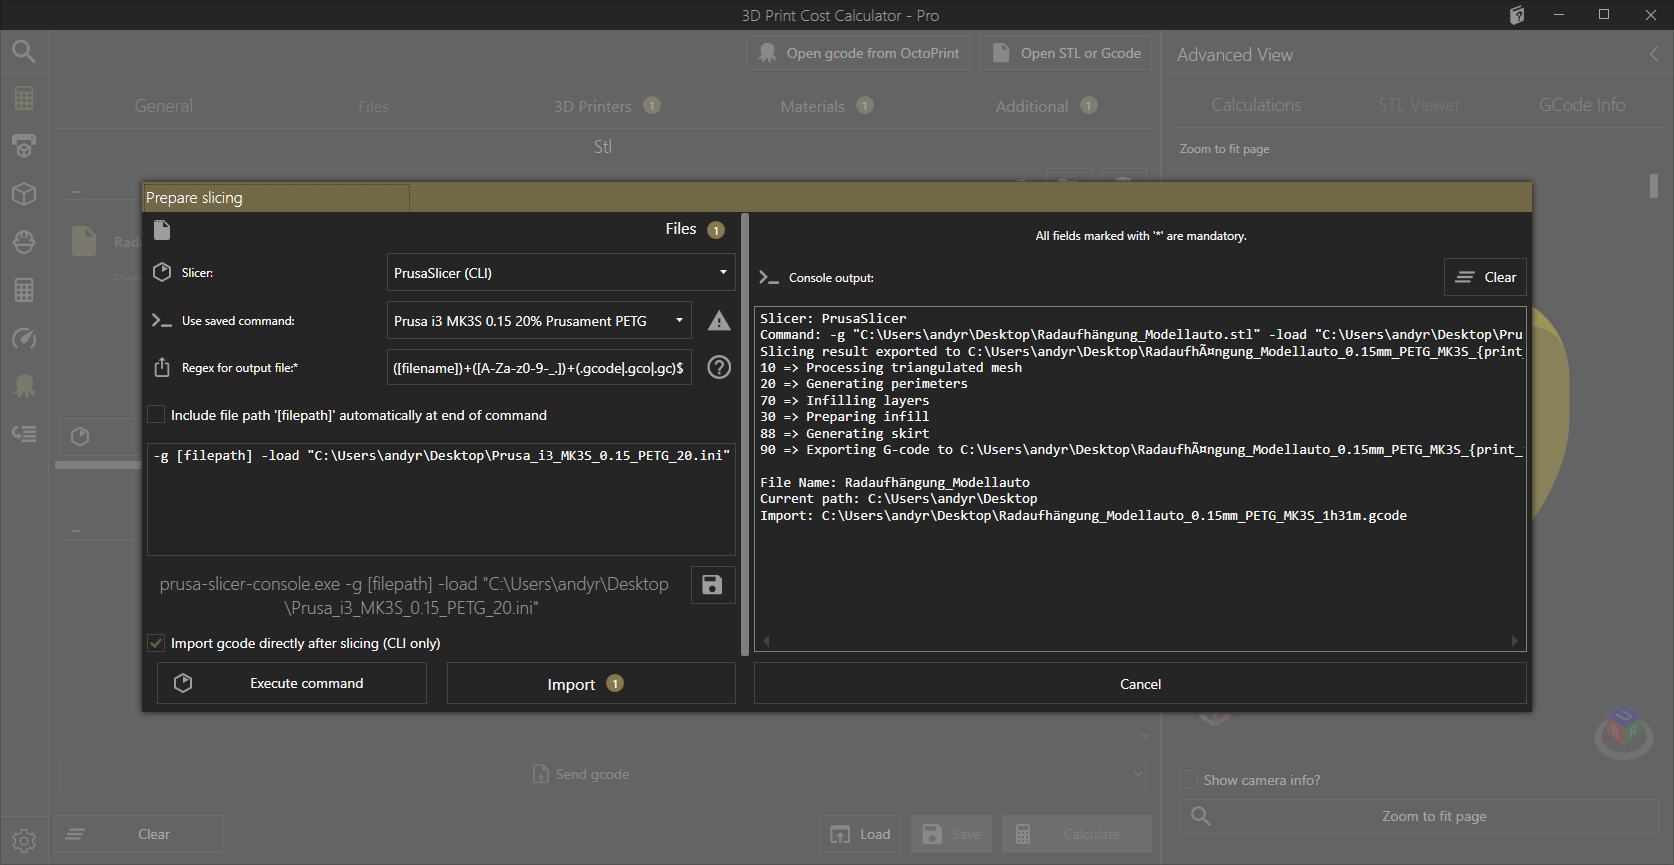Click the Zoom to fit page button at bottom
Screen dimensions: 1674x865
click(x=1419, y=816)
